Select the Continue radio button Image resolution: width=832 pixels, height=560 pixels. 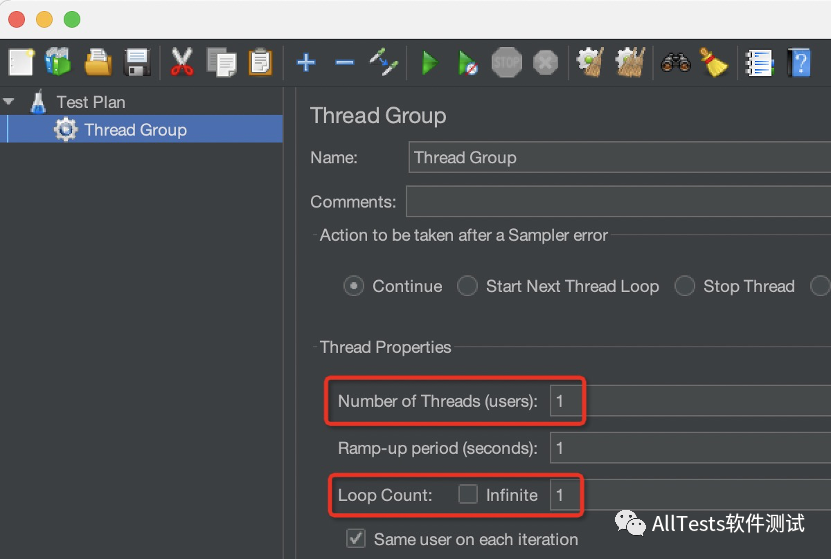tap(353, 286)
